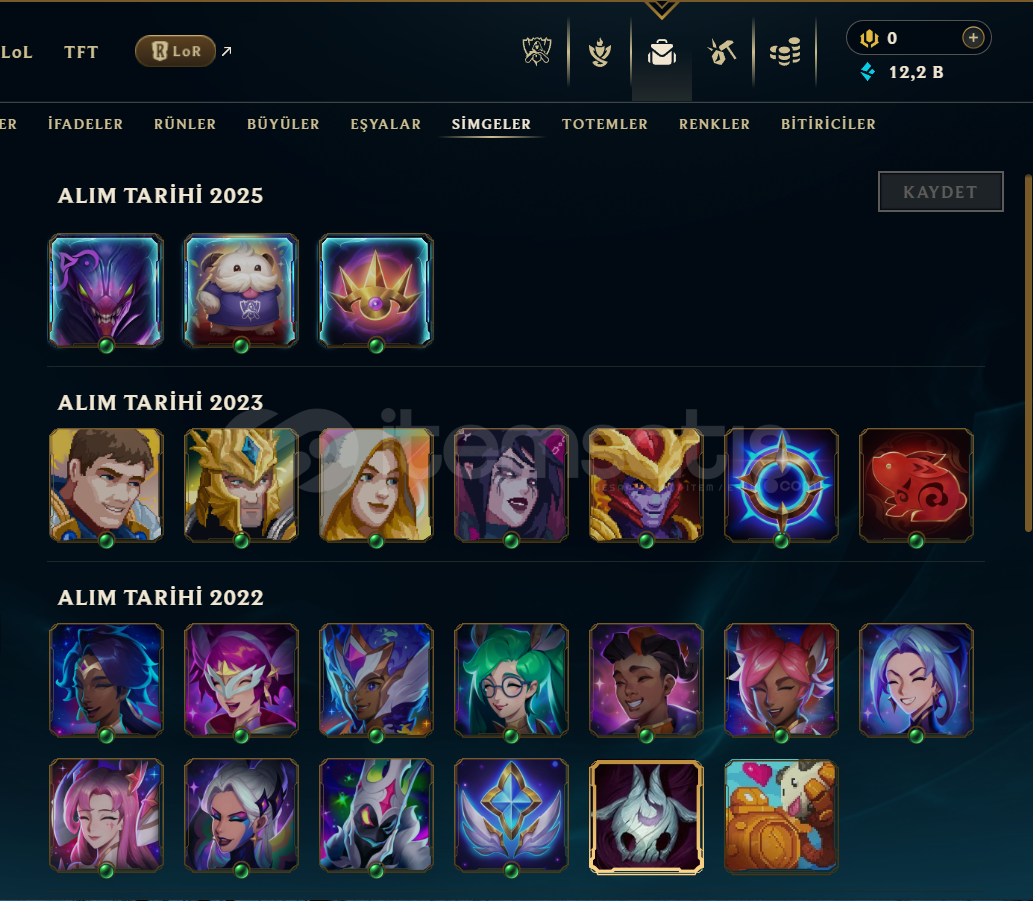Select the golden crown eye summoner icon
This screenshot has width=1033, height=901.
click(x=376, y=290)
